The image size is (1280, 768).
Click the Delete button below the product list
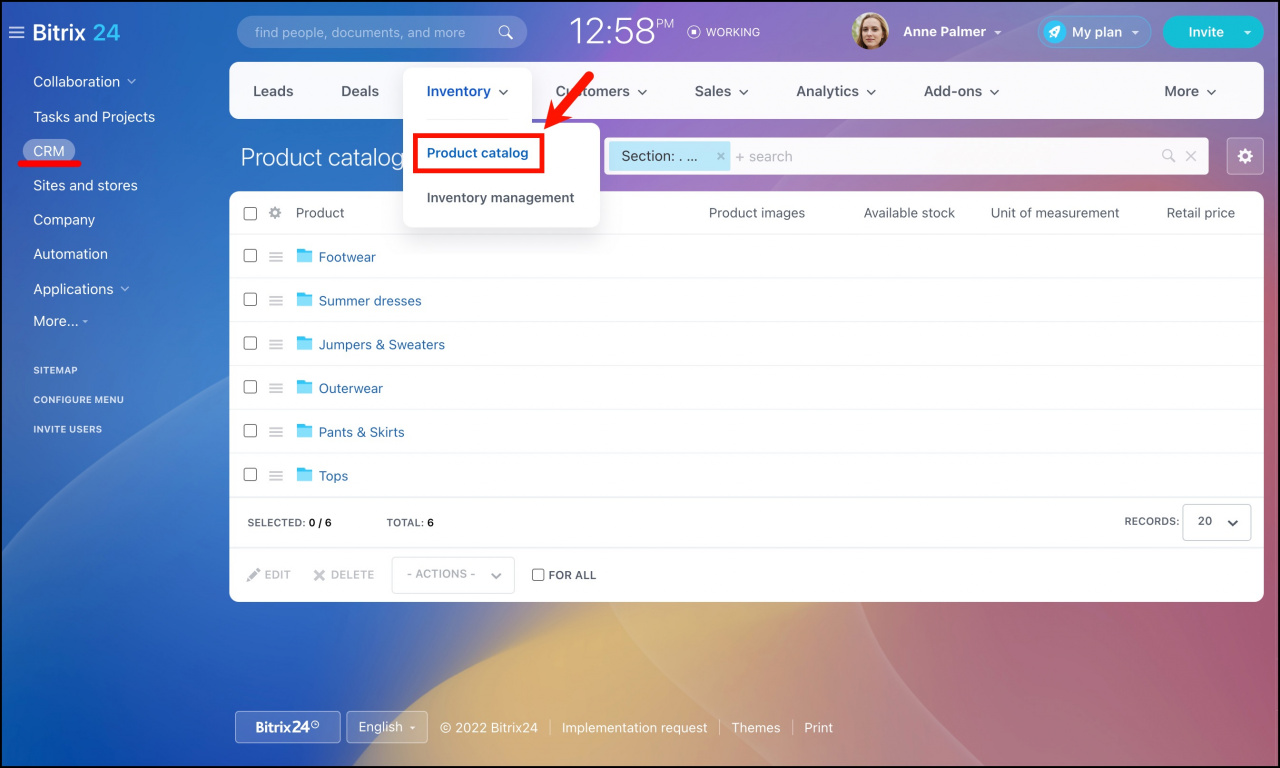pos(344,575)
